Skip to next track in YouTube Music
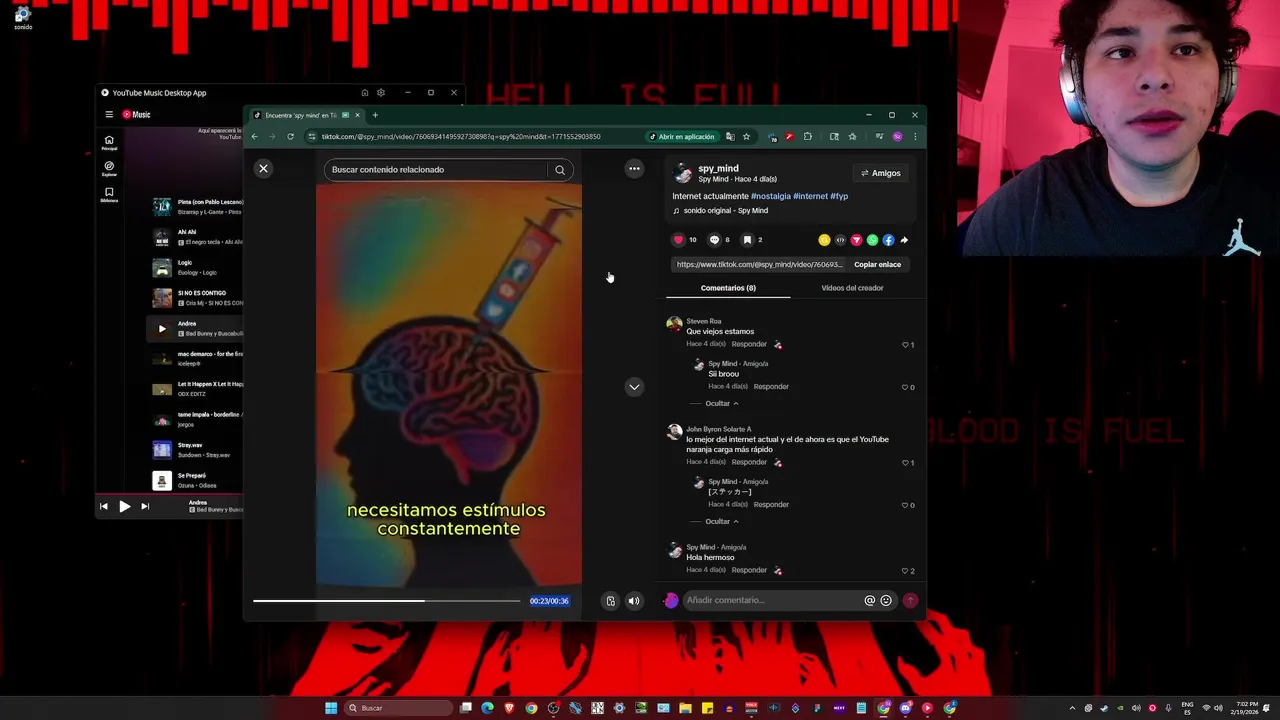 [145, 507]
